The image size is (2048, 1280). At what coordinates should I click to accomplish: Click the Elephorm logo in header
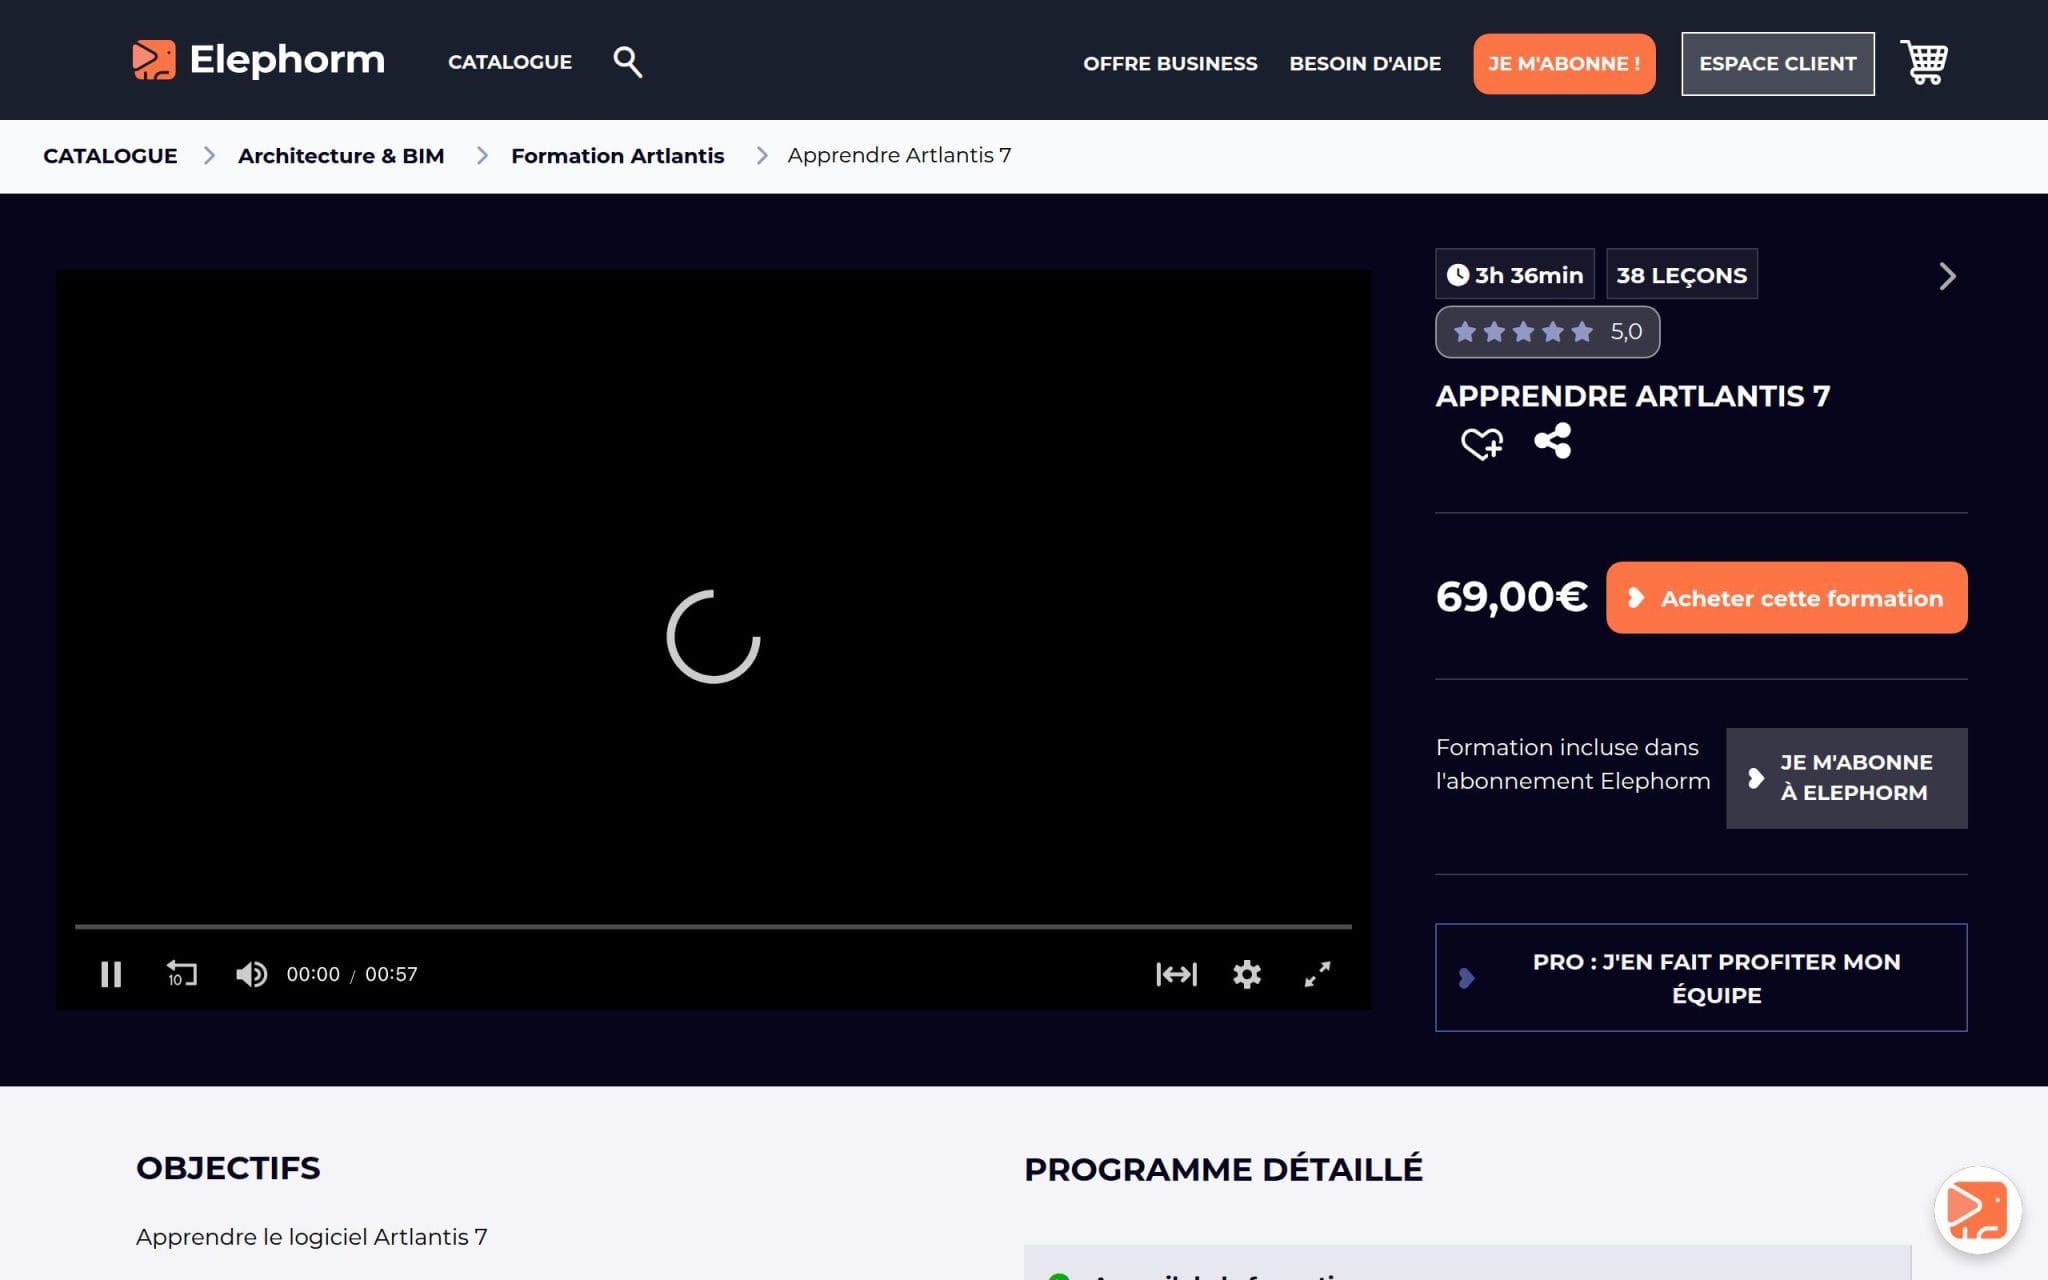coord(258,60)
